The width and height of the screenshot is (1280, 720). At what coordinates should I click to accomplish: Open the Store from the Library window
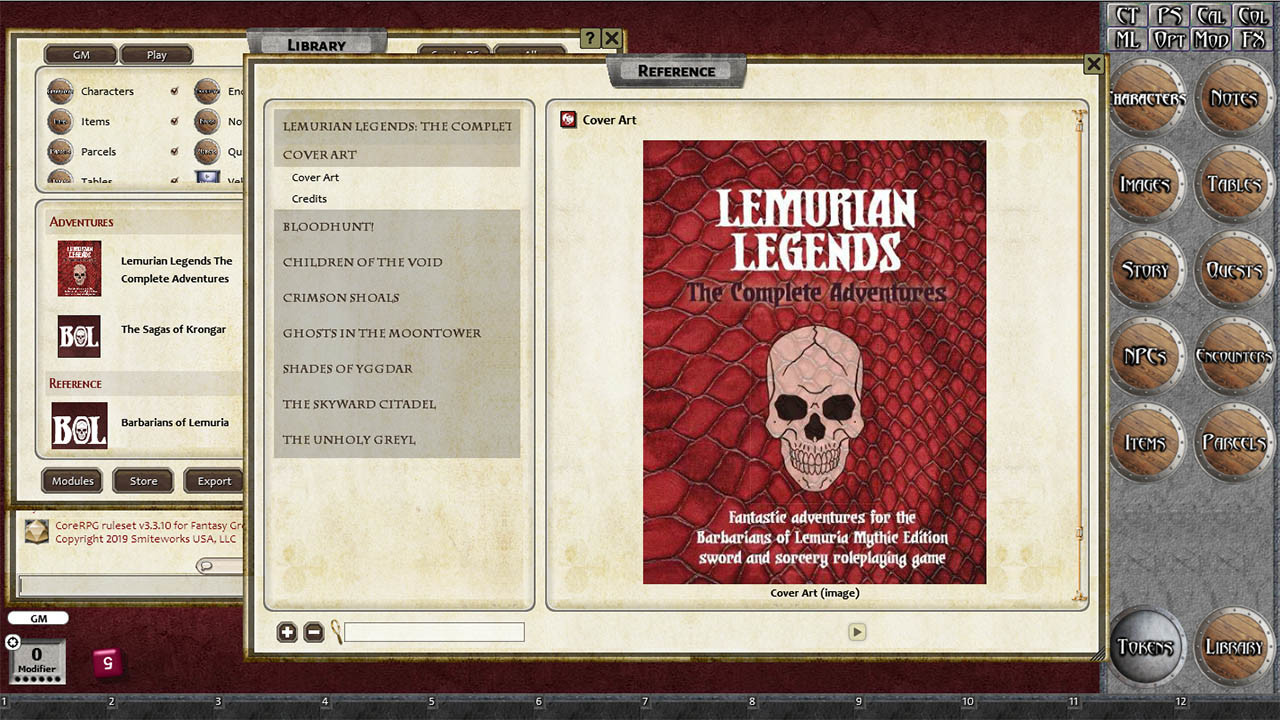point(142,481)
